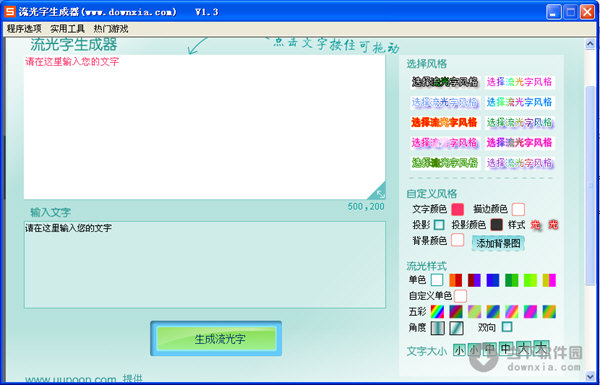Open the 背景颜色 color swatch
The width and height of the screenshot is (600, 385).
tap(457, 240)
